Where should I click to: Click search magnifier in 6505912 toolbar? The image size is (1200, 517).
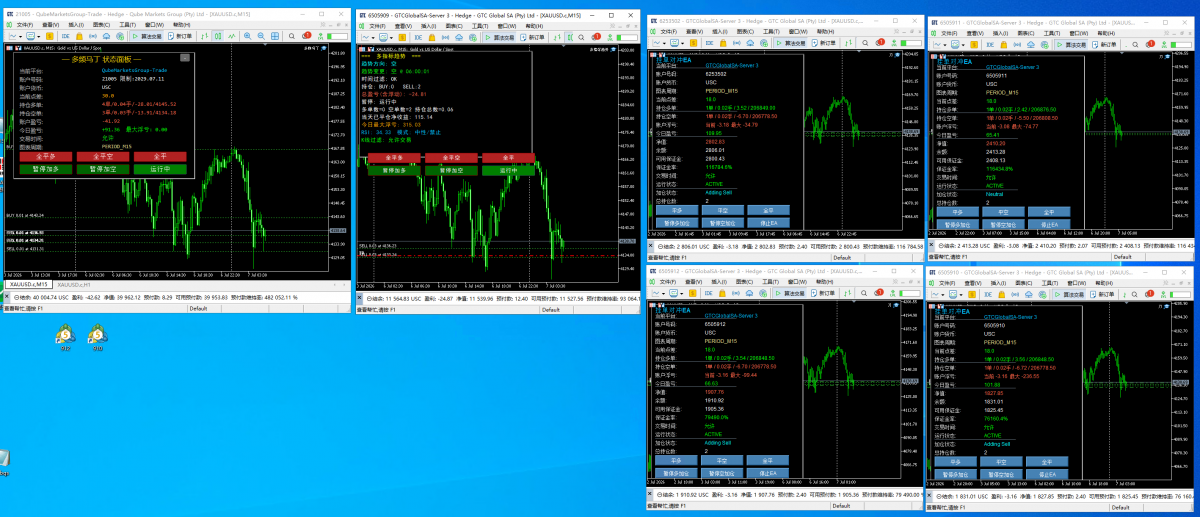coord(864,293)
